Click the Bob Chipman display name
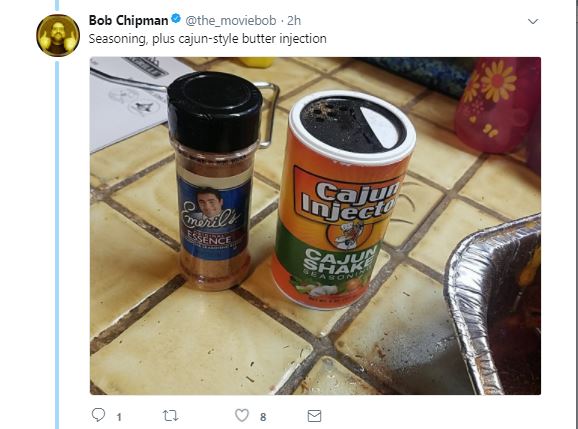 pos(128,20)
